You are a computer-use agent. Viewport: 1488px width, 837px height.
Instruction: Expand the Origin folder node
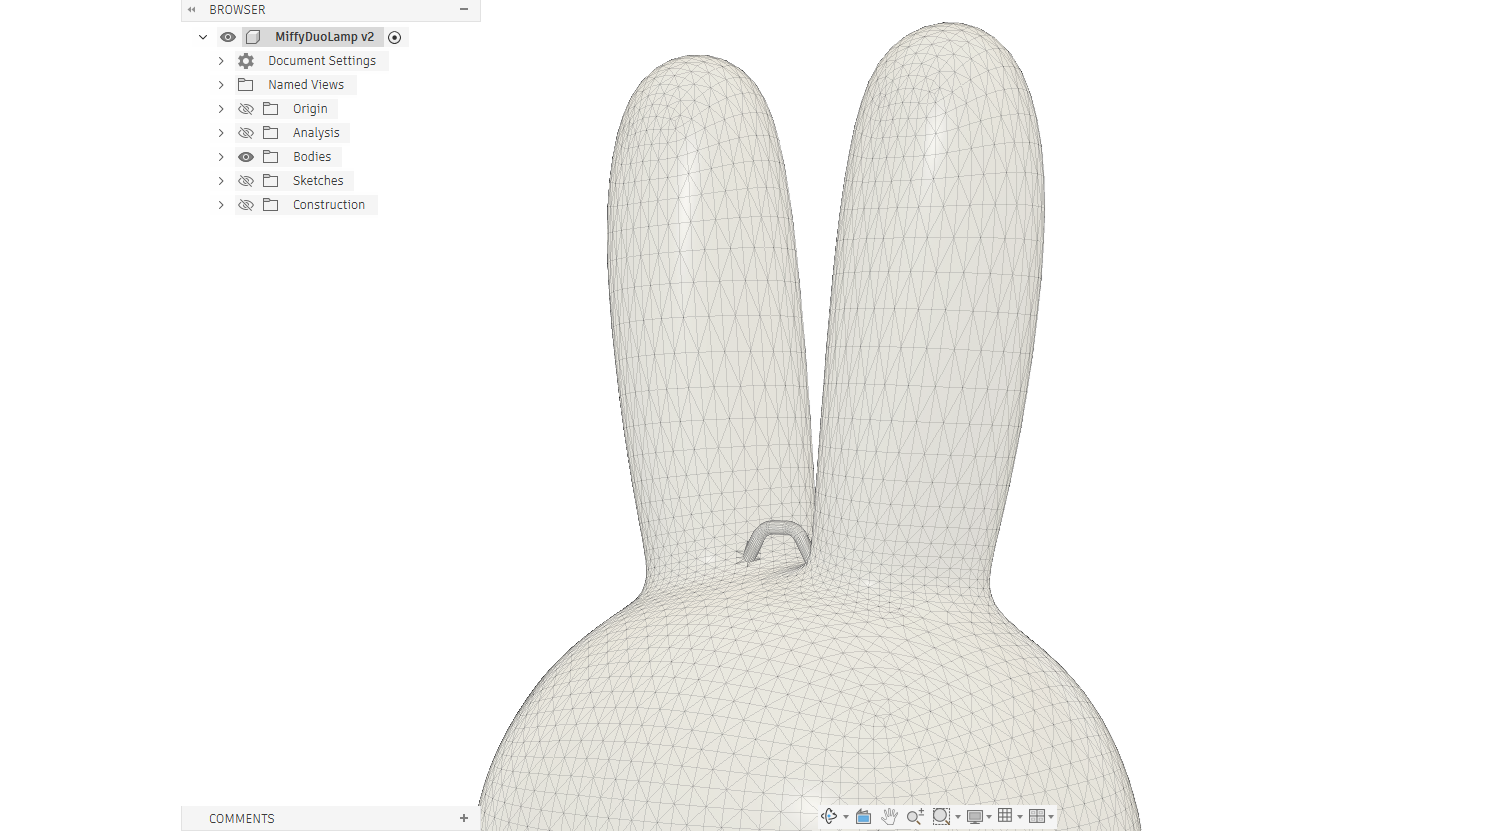click(221, 109)
